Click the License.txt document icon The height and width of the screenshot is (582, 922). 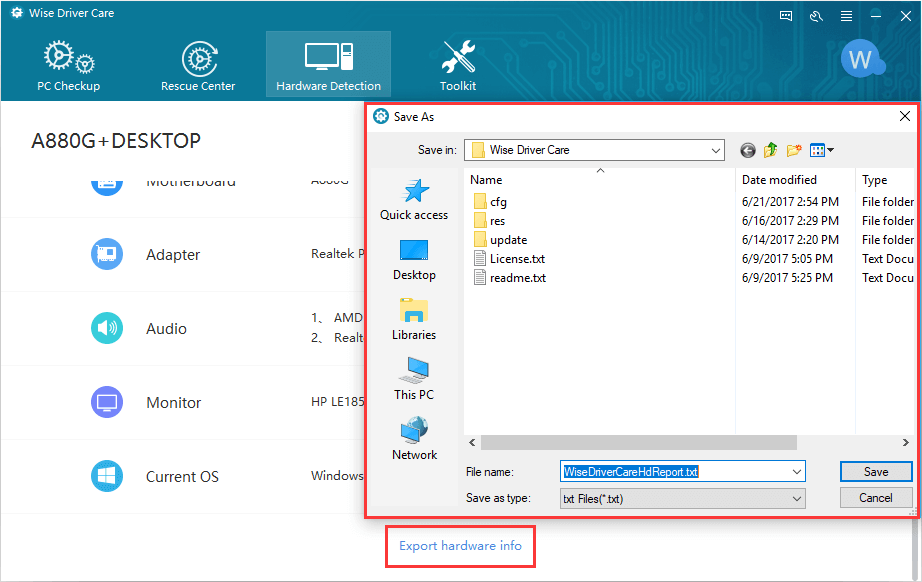pyautogui.click(x=480, y=259)
